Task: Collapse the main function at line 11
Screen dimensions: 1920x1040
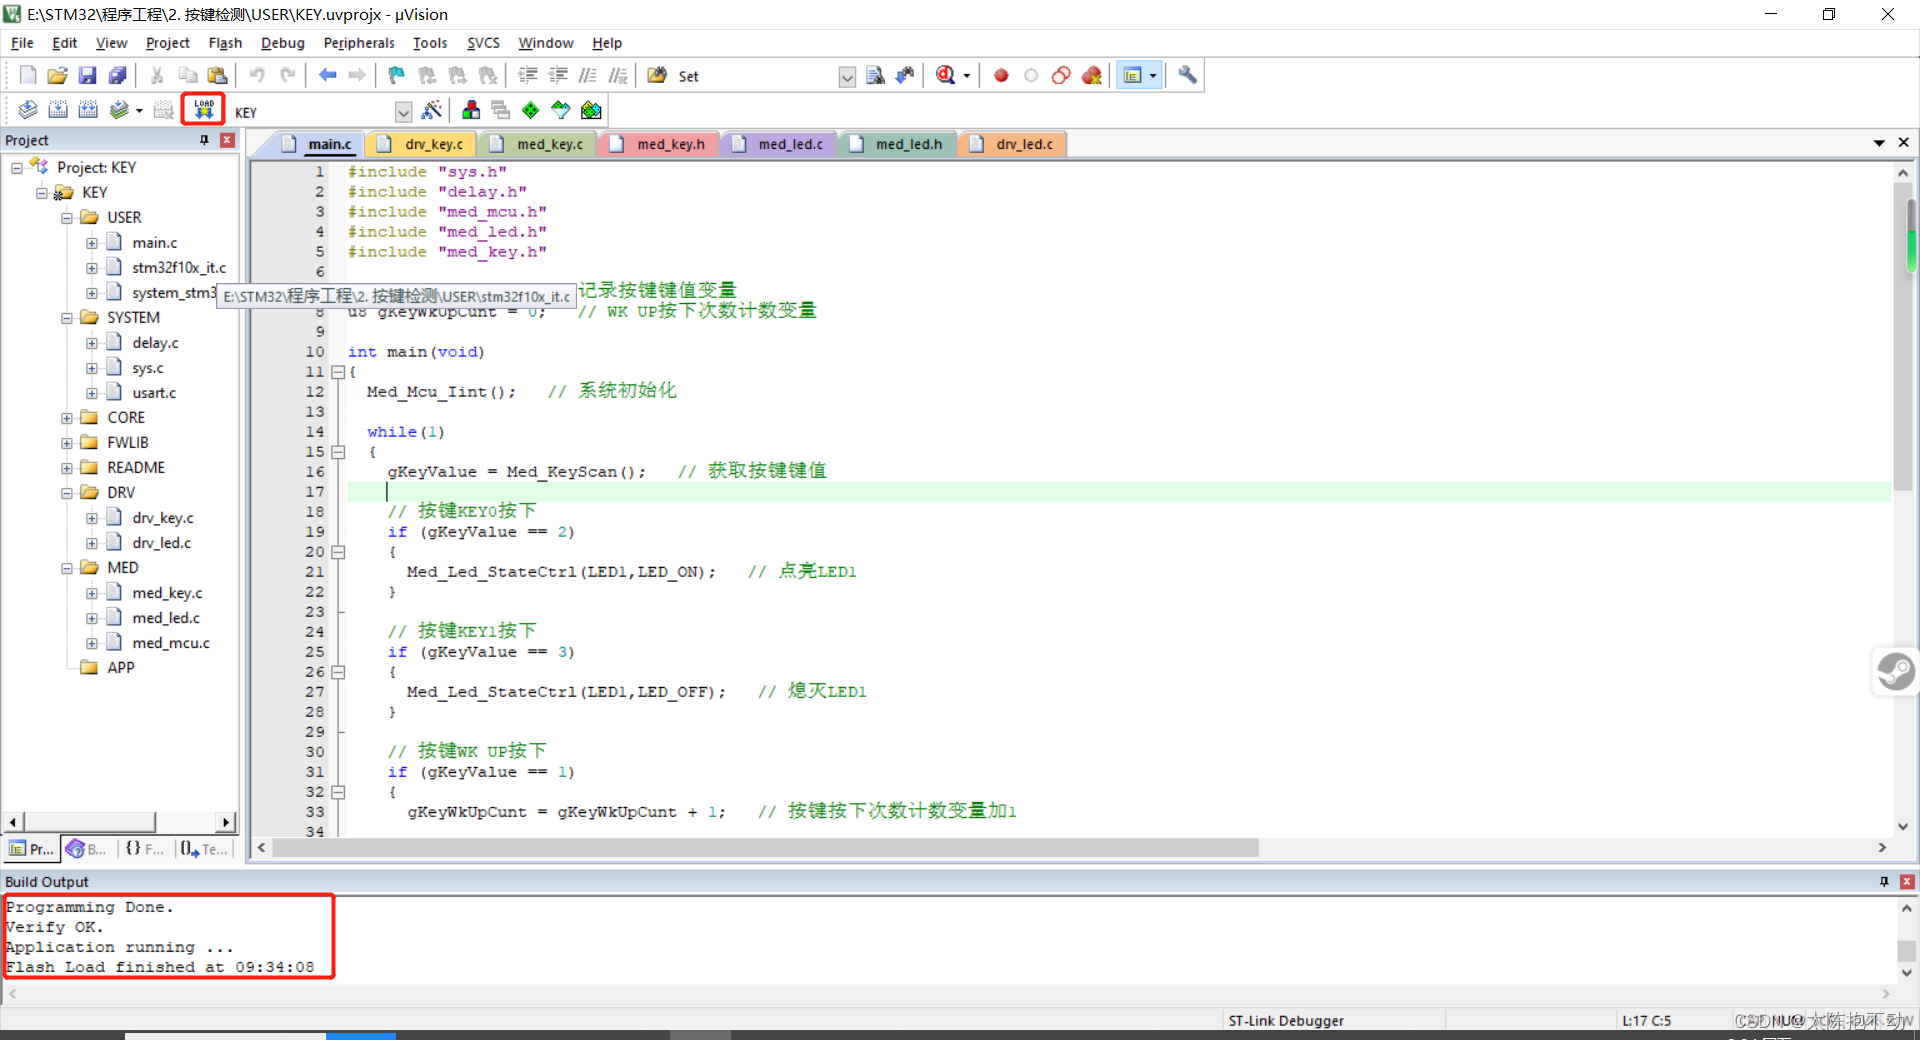Action: point(338,372)
